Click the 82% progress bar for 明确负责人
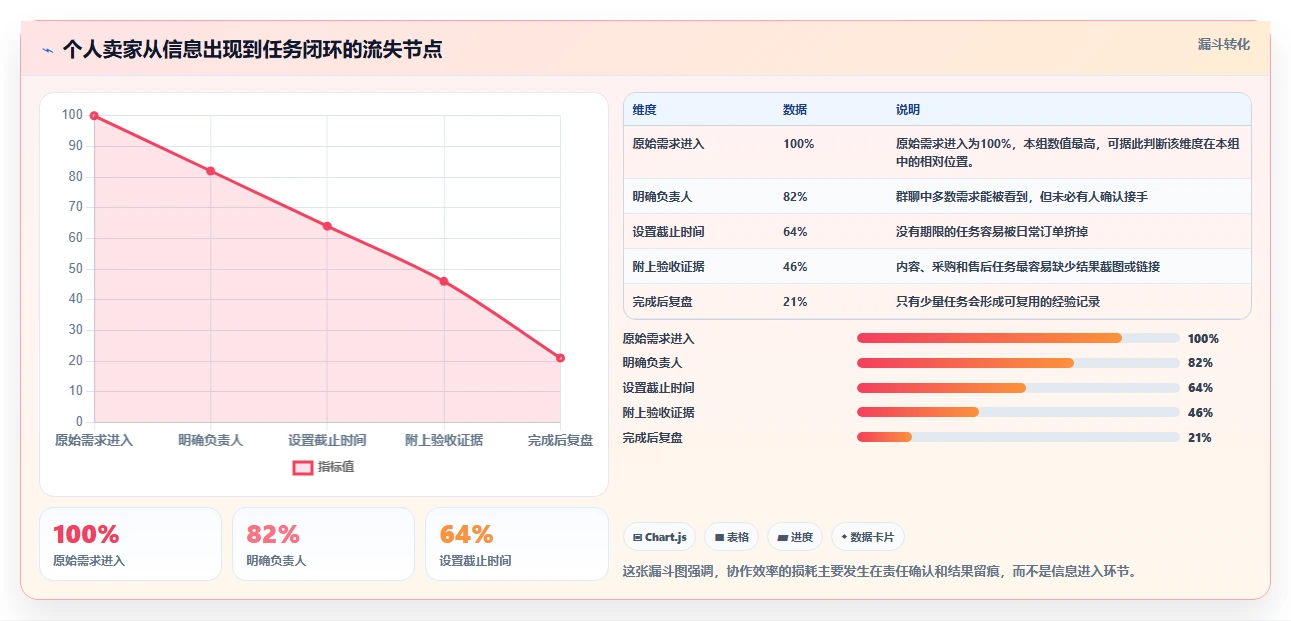This screenshot has height=621, width=1291. pos(1018,363)
